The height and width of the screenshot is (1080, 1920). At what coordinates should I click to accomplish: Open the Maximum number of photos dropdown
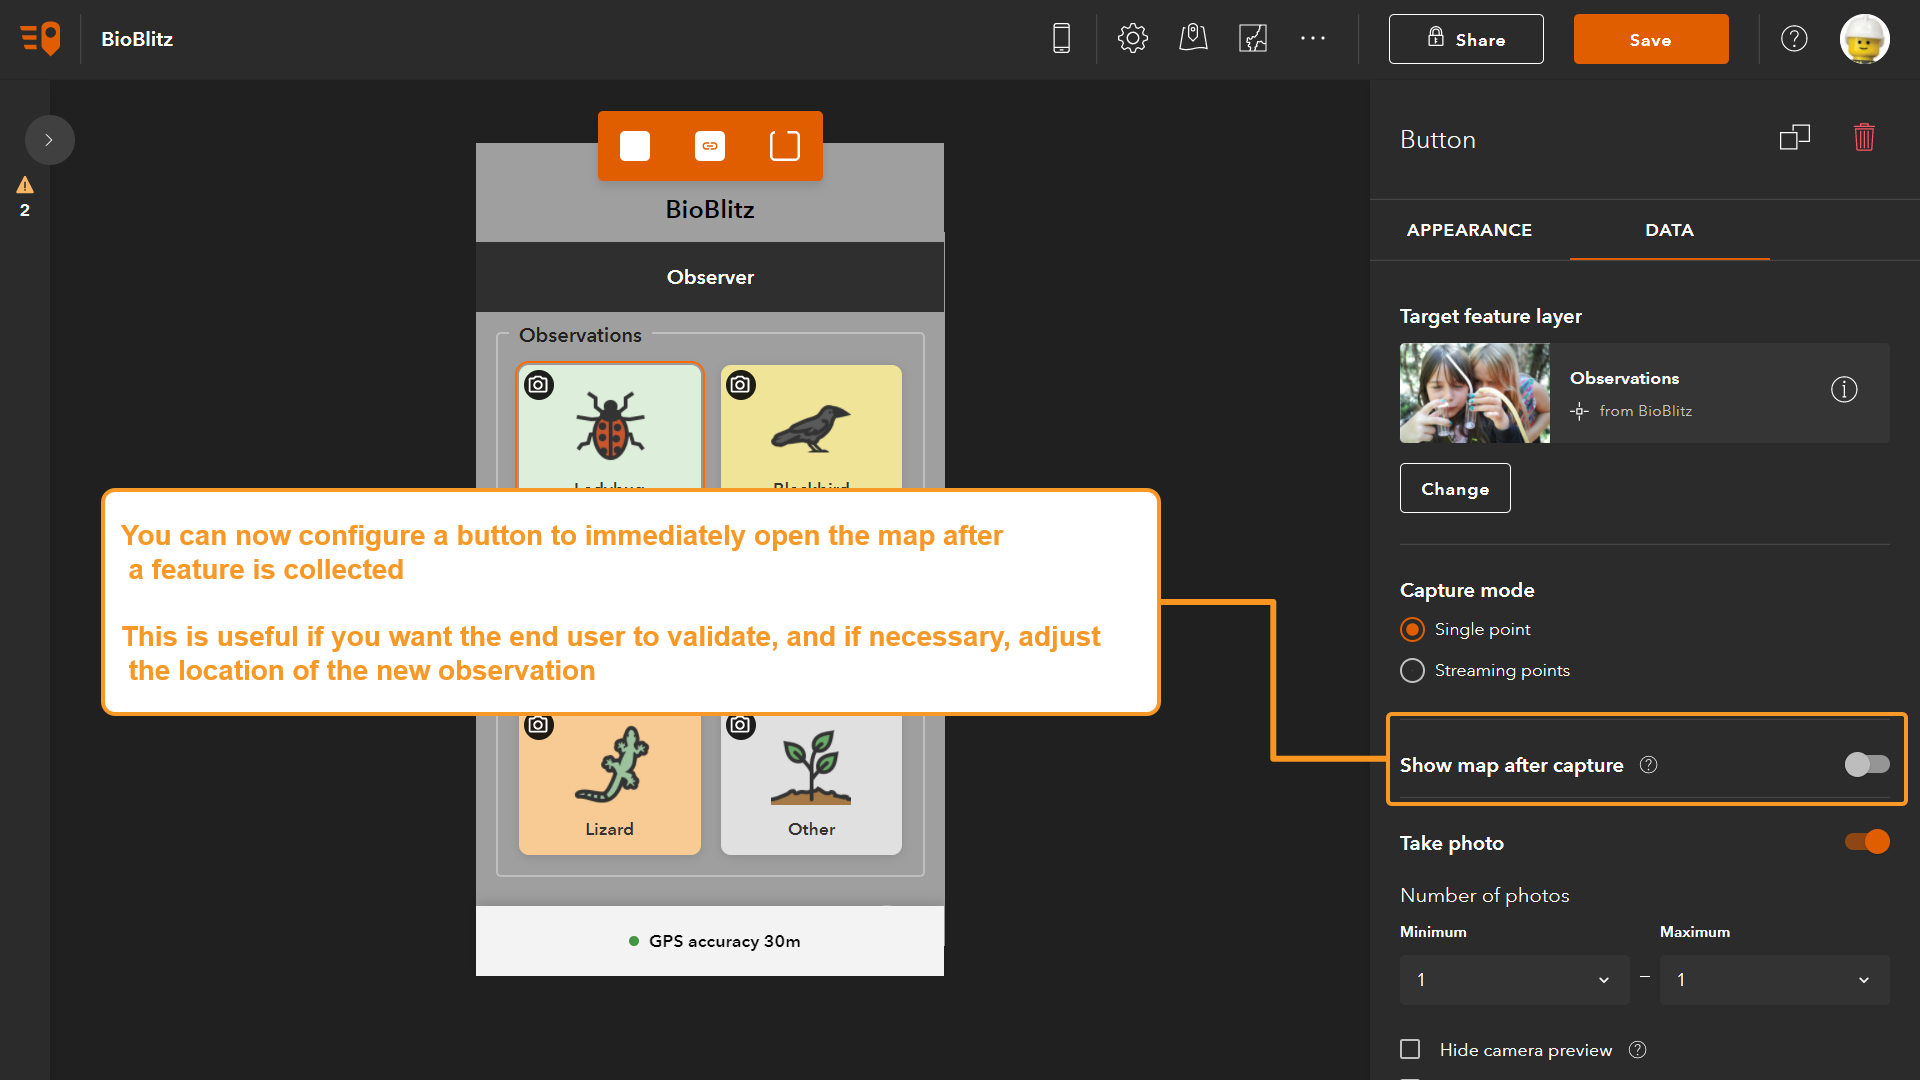1773,980
